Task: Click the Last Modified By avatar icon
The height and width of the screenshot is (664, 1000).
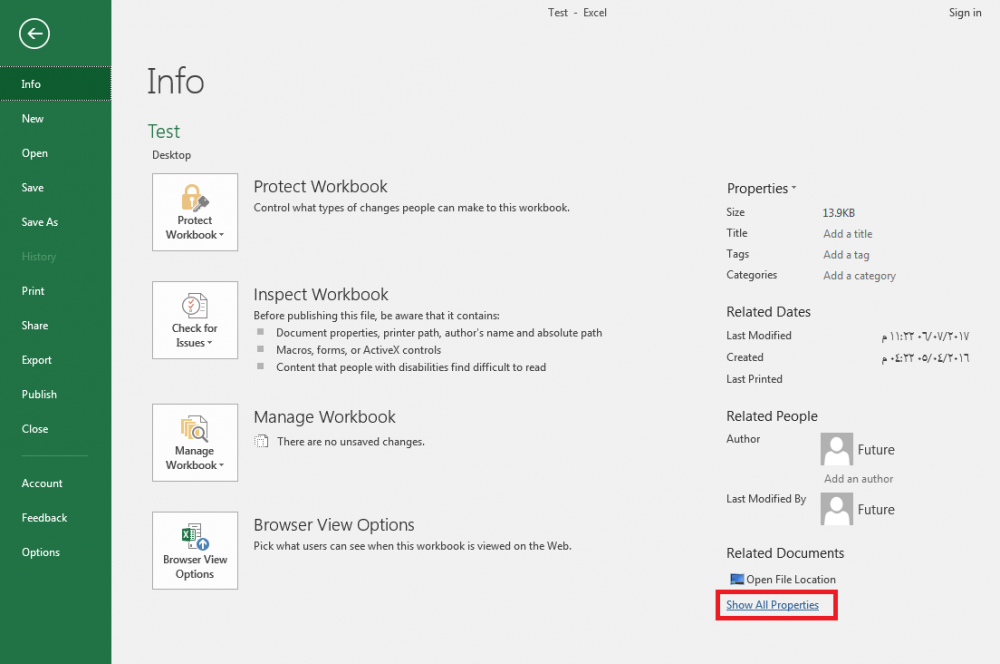Action: pyautogui.click(x=837, y=509)
